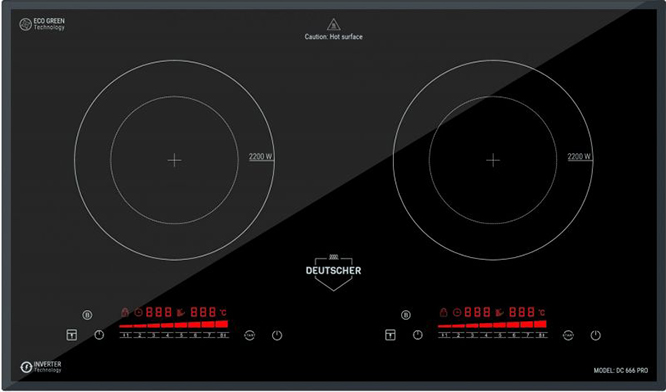Tap the left zone START circle icon
Image resolution: width=666 pixels, height=392 pixels.
click(x=249, y=335)
